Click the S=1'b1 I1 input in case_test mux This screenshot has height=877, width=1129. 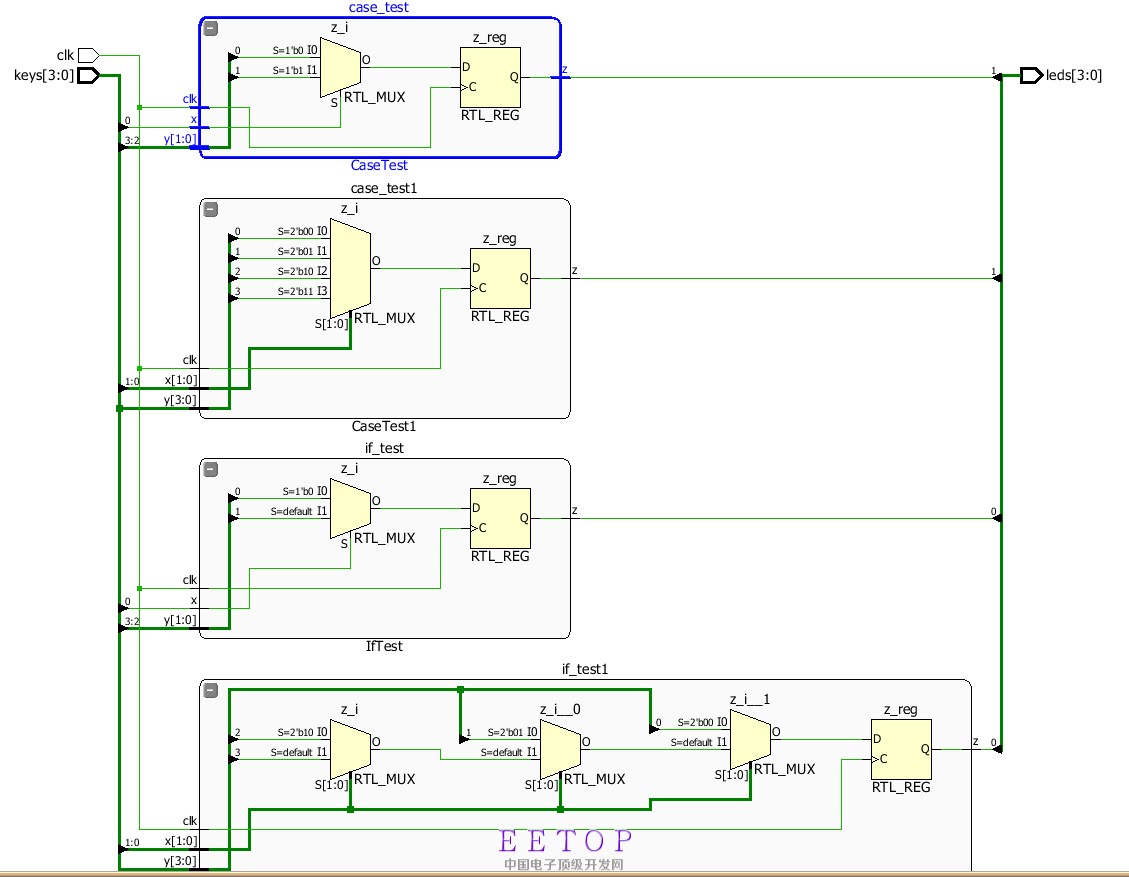[x=294, y=70]
